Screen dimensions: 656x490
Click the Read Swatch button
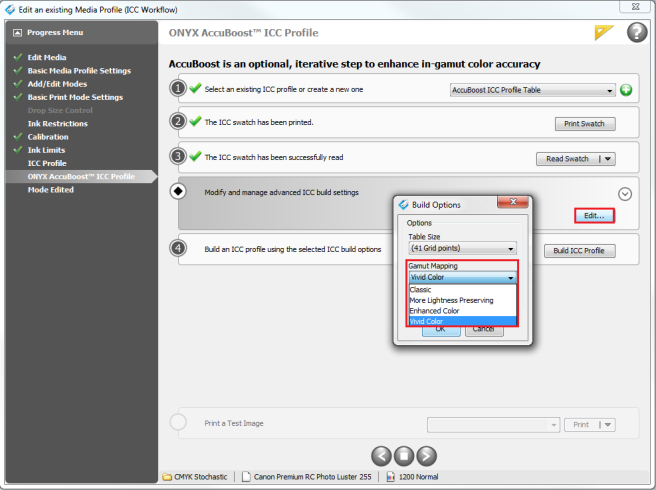[x=567, y=159]
